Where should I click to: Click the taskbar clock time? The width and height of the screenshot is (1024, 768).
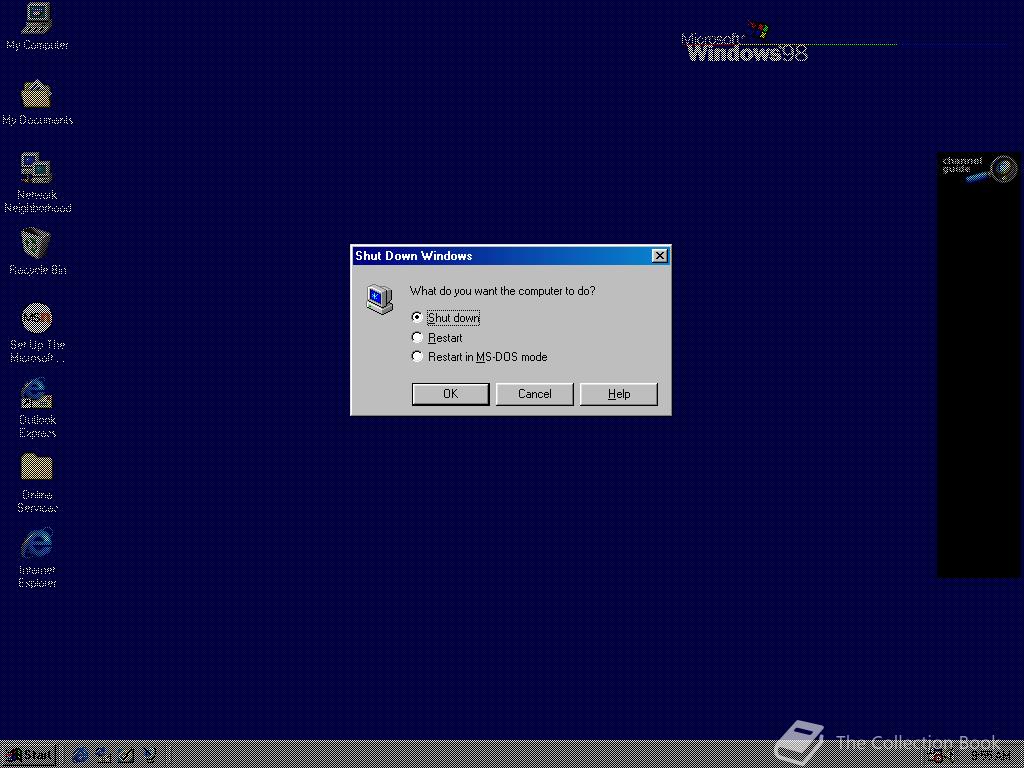pos(990,756)
